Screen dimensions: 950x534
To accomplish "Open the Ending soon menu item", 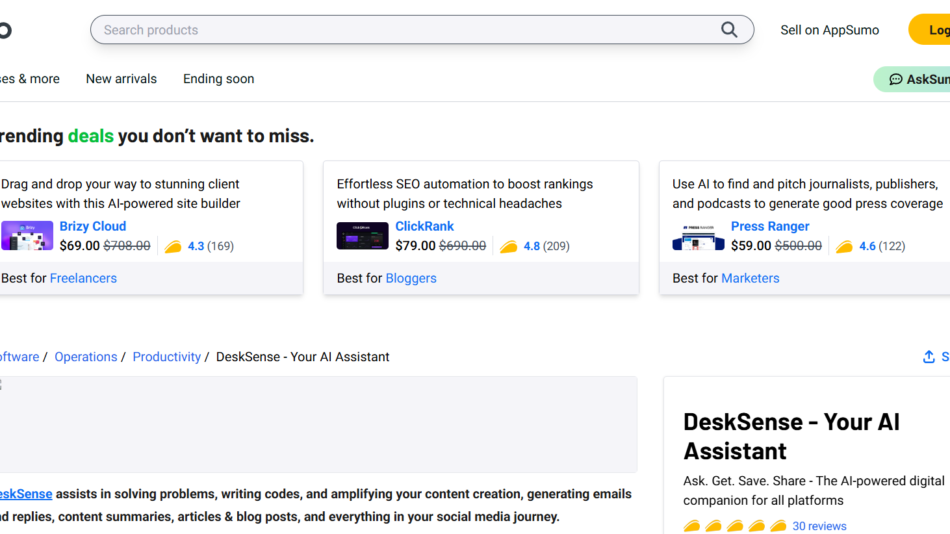I will pos(218,79).
